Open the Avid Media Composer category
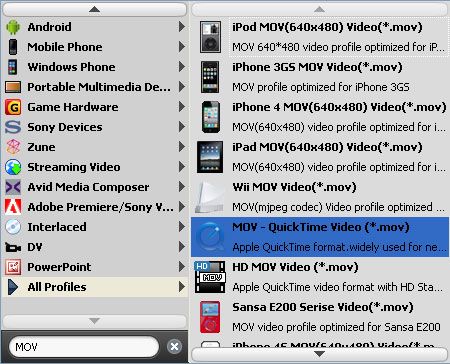The height and width of the screenshot is (364, 450). click(x=95, y=187)
